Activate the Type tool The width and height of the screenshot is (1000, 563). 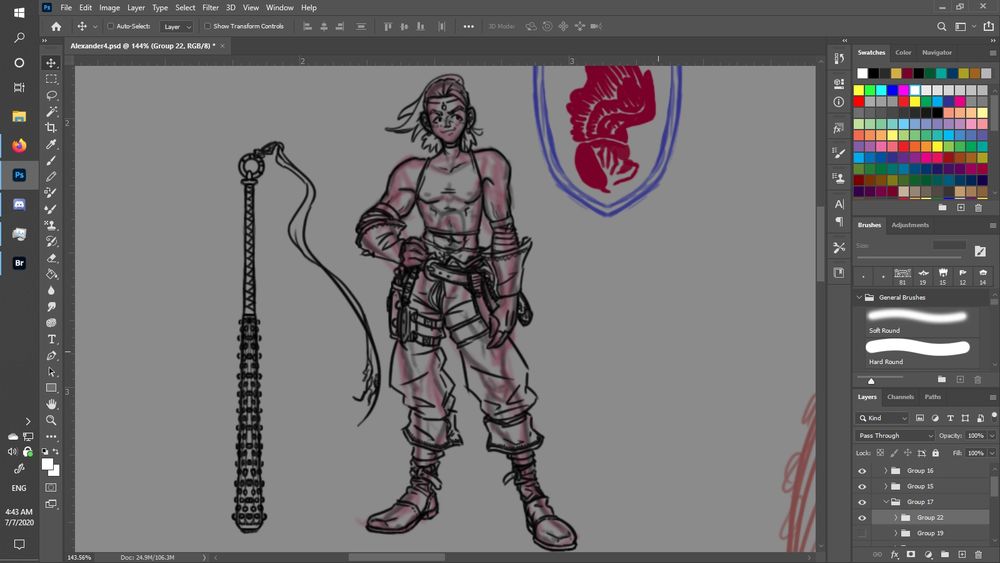coord(51,339)
